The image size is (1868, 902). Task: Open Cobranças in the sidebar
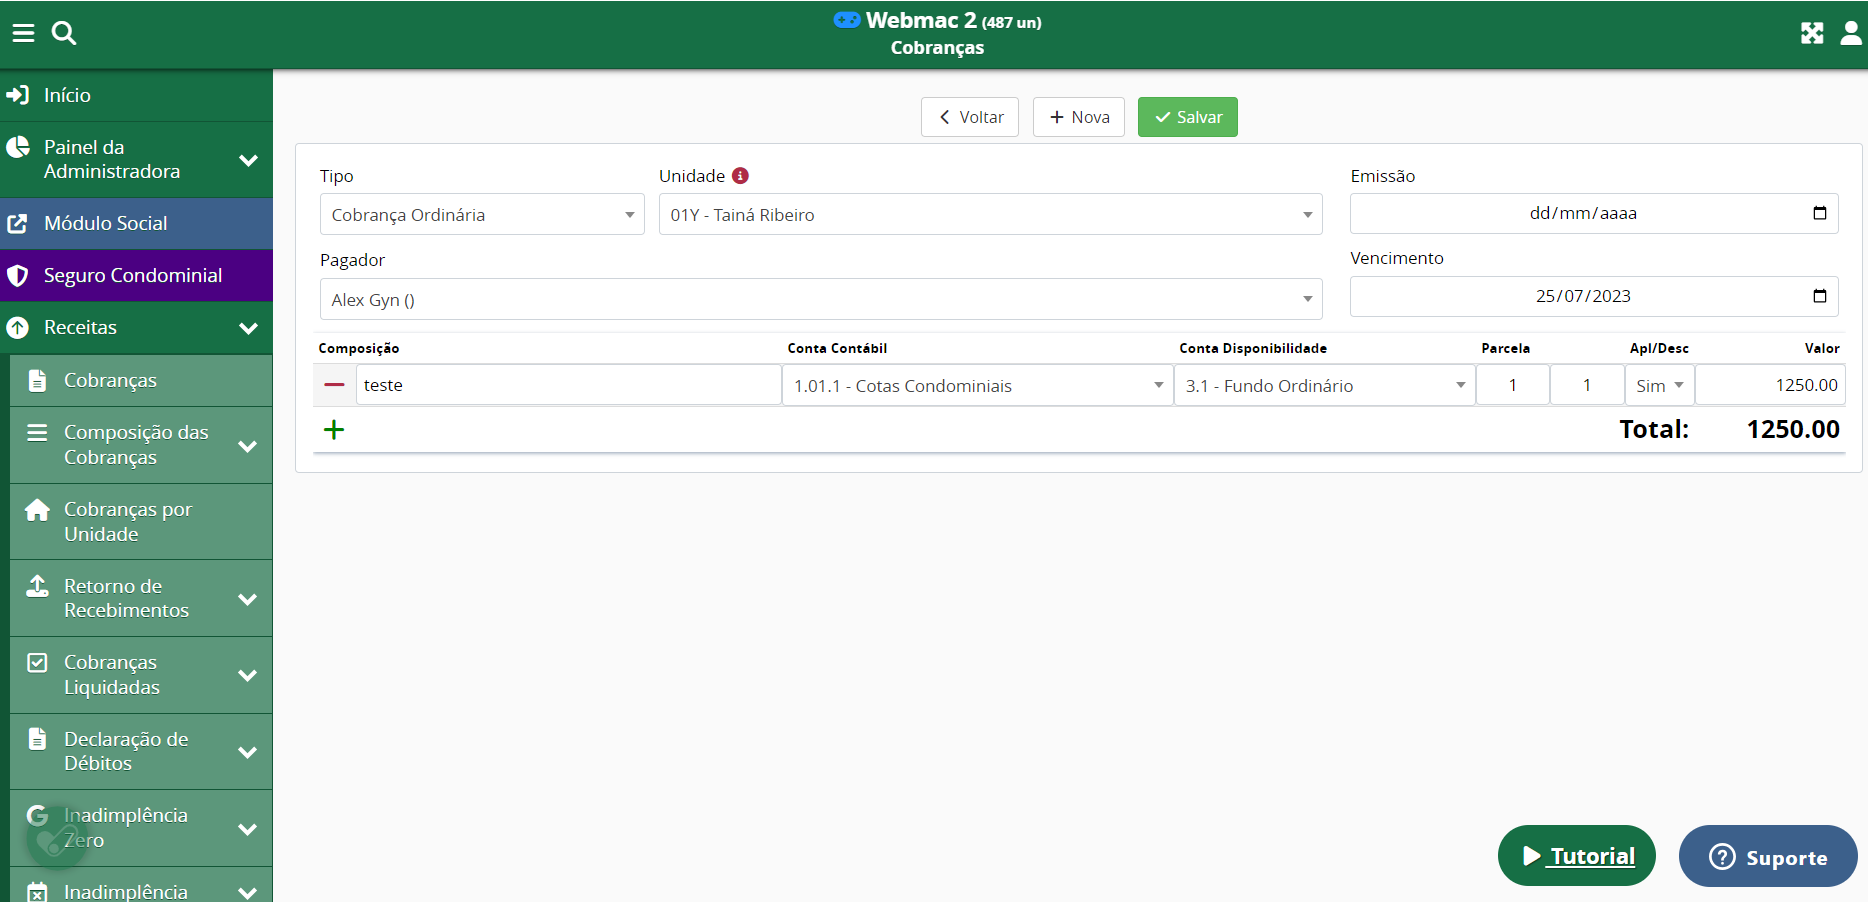click(x=110, y=381)
